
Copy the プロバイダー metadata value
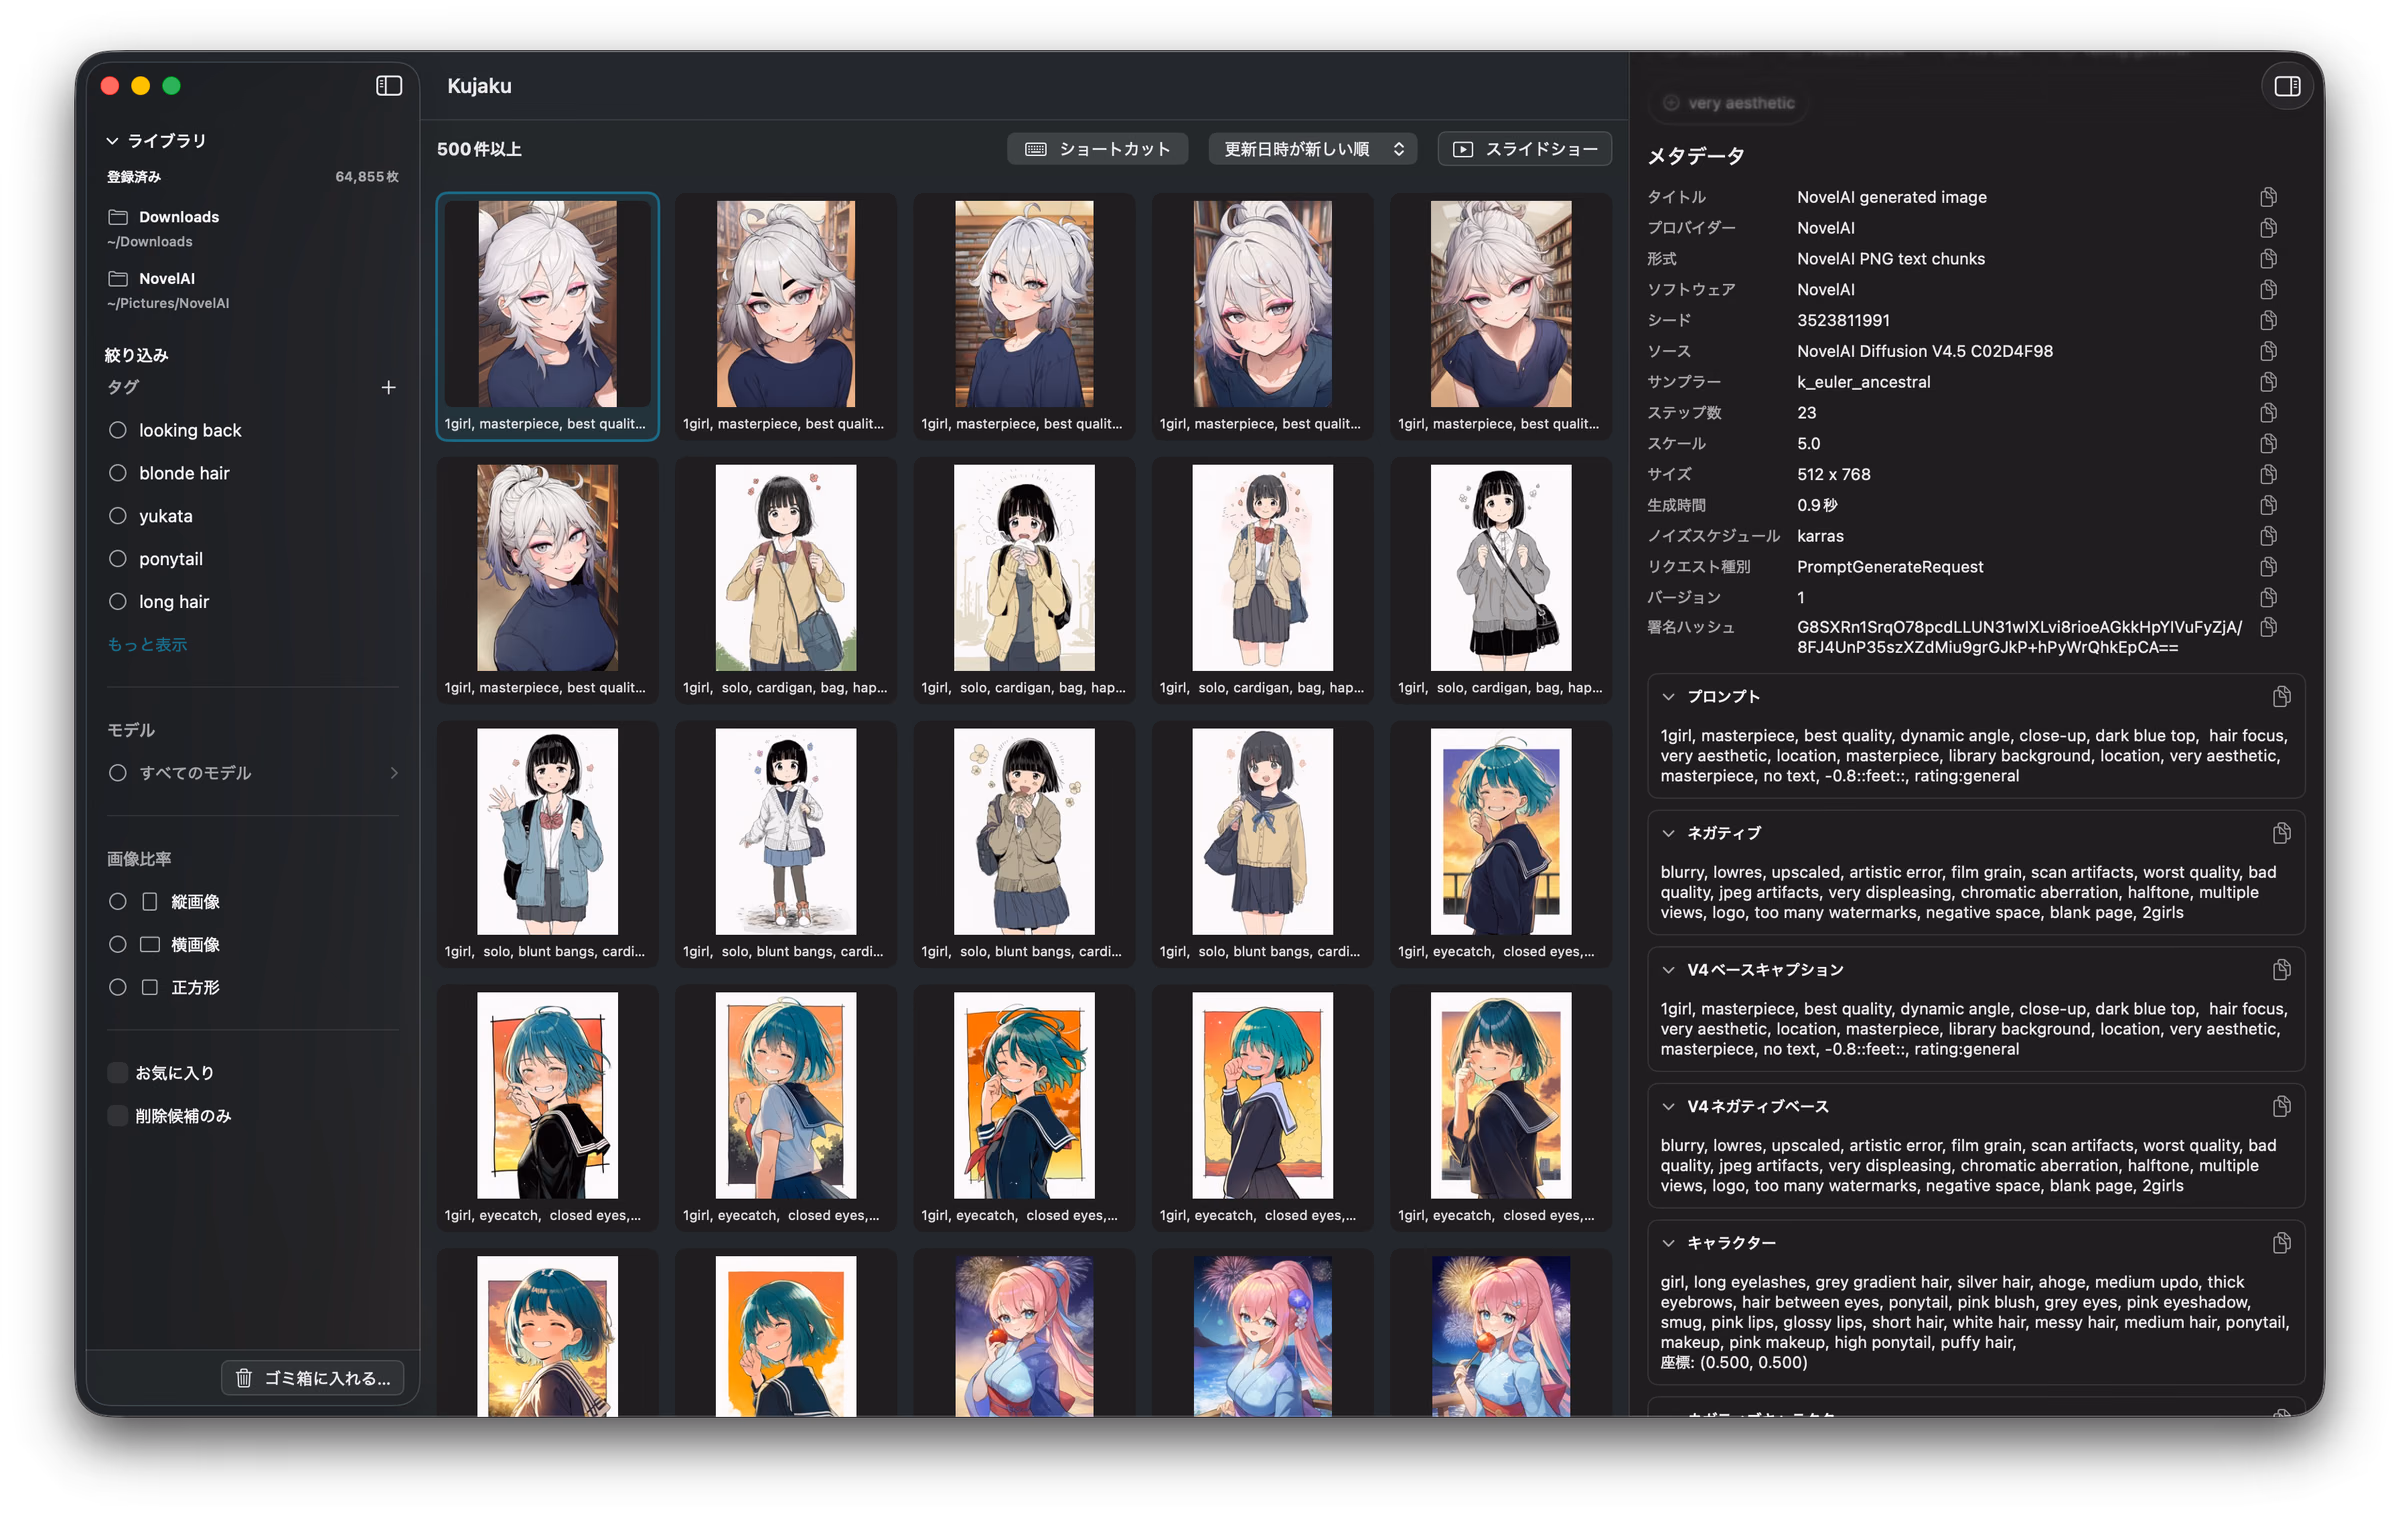point(2268,228)
